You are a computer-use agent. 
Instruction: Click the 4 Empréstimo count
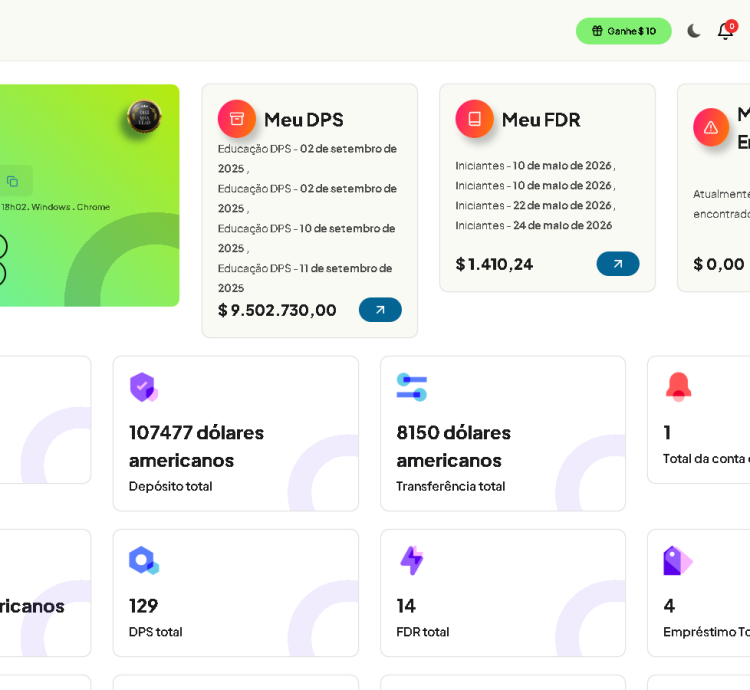click(x=669, y=606)
